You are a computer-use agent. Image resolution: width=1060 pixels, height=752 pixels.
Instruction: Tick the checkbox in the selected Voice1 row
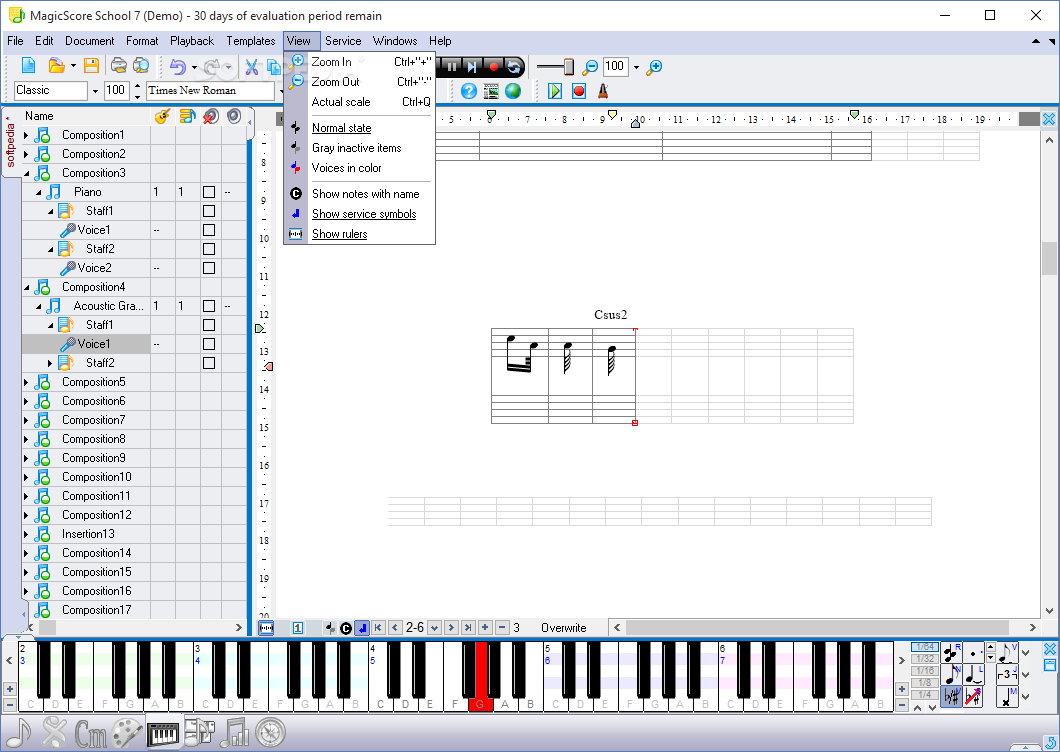tap(209, 344)
